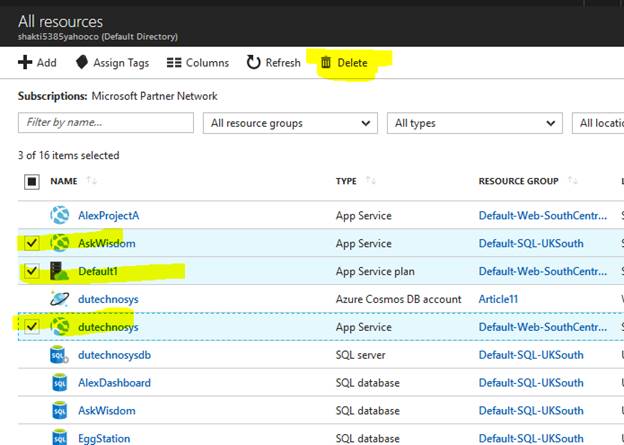Uncheck the AskWisdom App Service checkbox
Viewport: 624px width, 445px height.
coord(32,243)
